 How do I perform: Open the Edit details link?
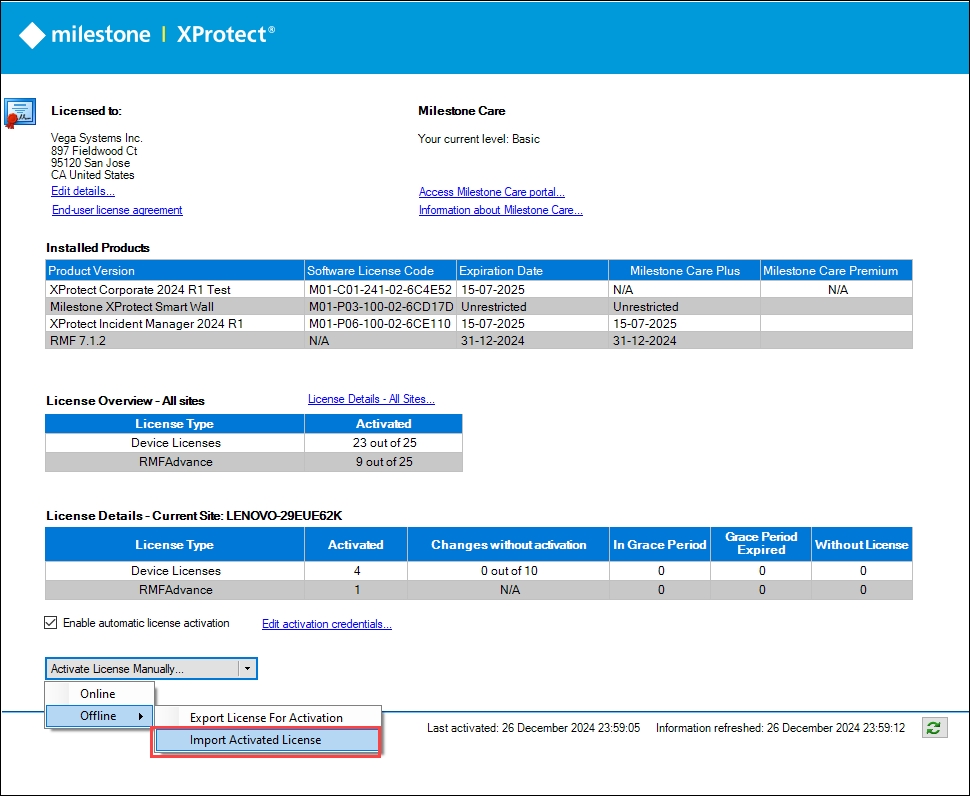point(83,191)
